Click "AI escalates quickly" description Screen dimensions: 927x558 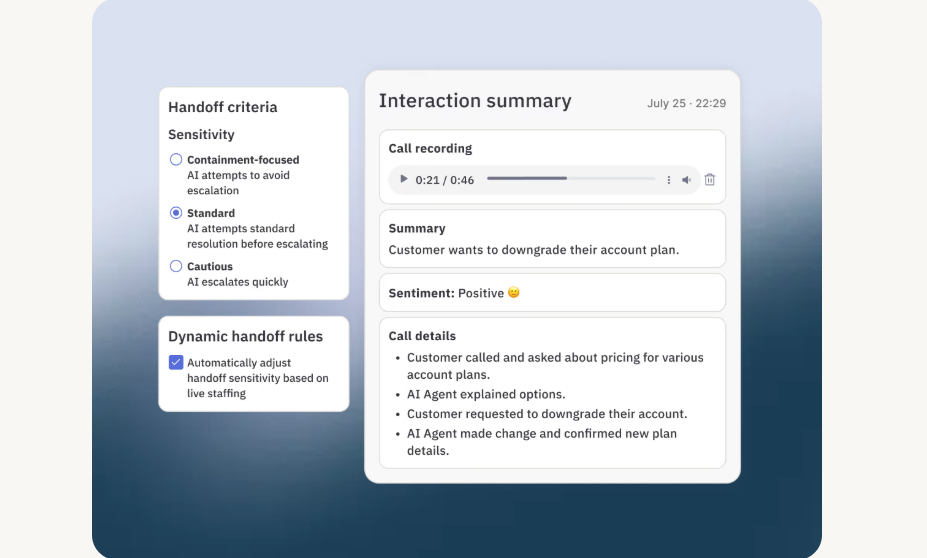point(238,282)
